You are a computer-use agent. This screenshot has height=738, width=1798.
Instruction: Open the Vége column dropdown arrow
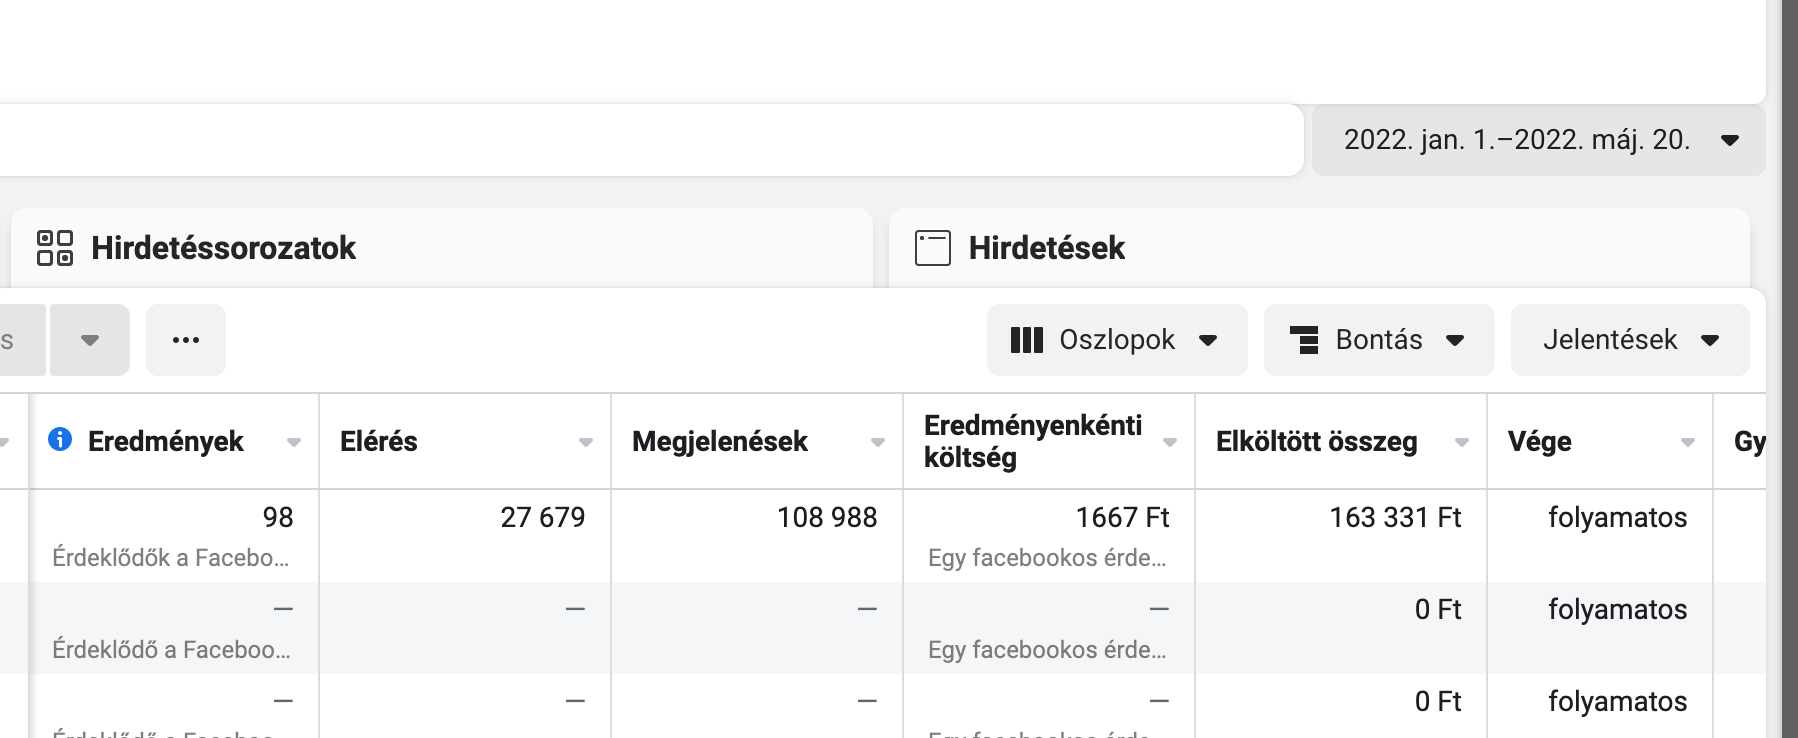[x=1688, y=442]
